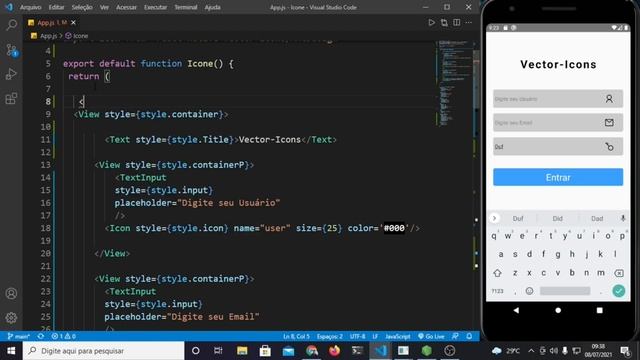Switch keyboard to ?123 symbols
The image size is (640, 360).
tap(497, 291)
